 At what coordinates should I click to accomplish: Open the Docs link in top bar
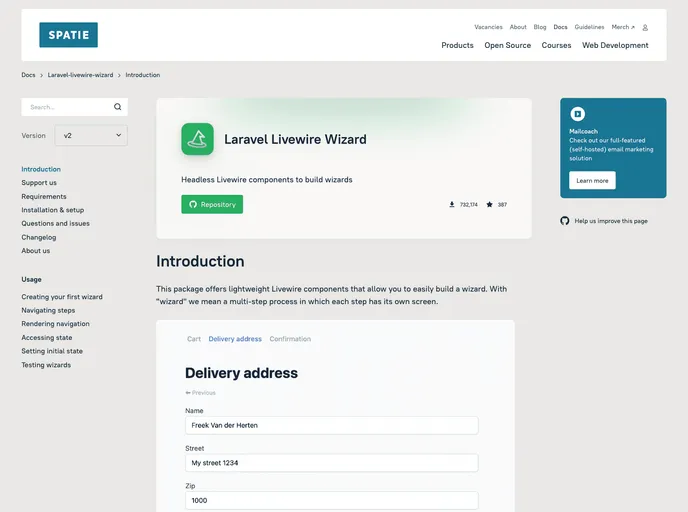(x=560, y=27)
